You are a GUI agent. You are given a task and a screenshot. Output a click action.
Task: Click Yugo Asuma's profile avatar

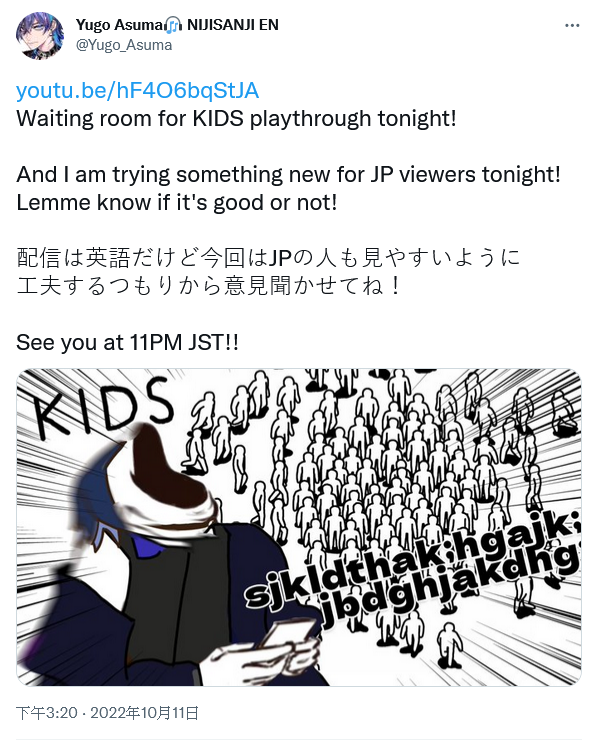[40, 35]
